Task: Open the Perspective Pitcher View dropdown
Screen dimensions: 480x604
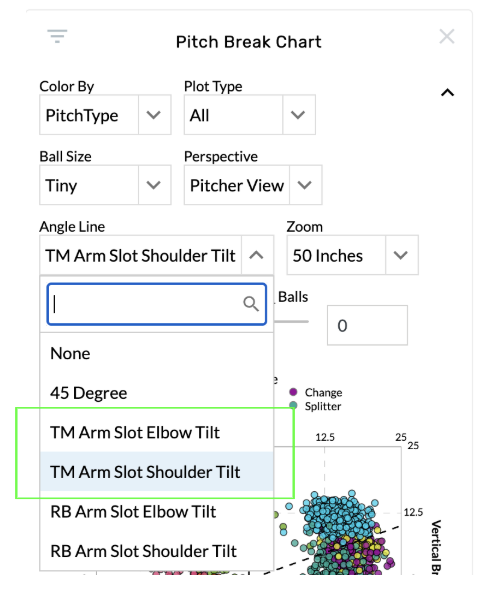Action: [253, 185]
